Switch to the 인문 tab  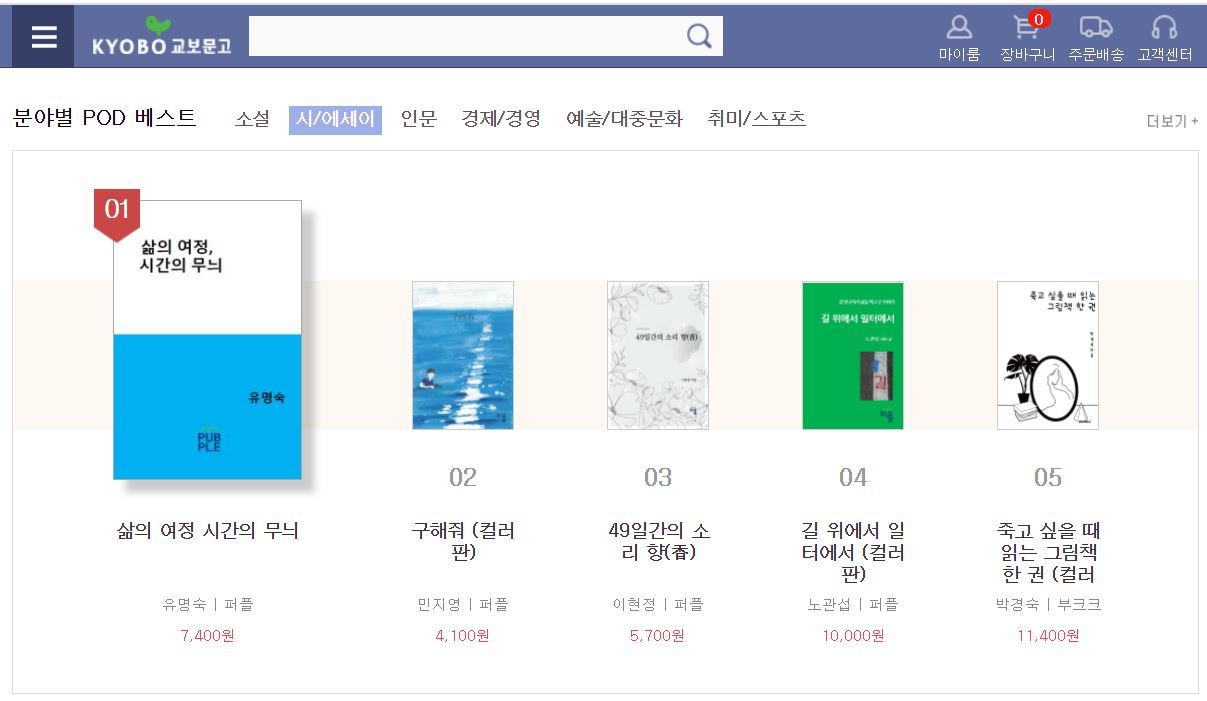[x=419, y=119]
